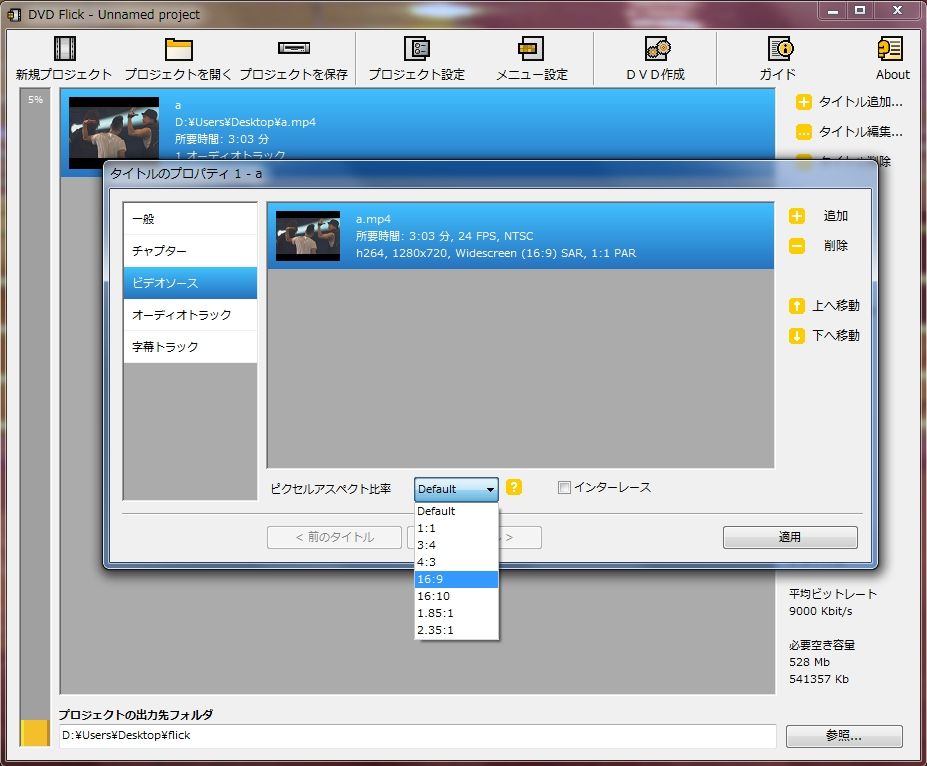This screenshot has height=766, width=927.
Task: Click the 下へ移動 down arrow icon
Action: [796, 336]
